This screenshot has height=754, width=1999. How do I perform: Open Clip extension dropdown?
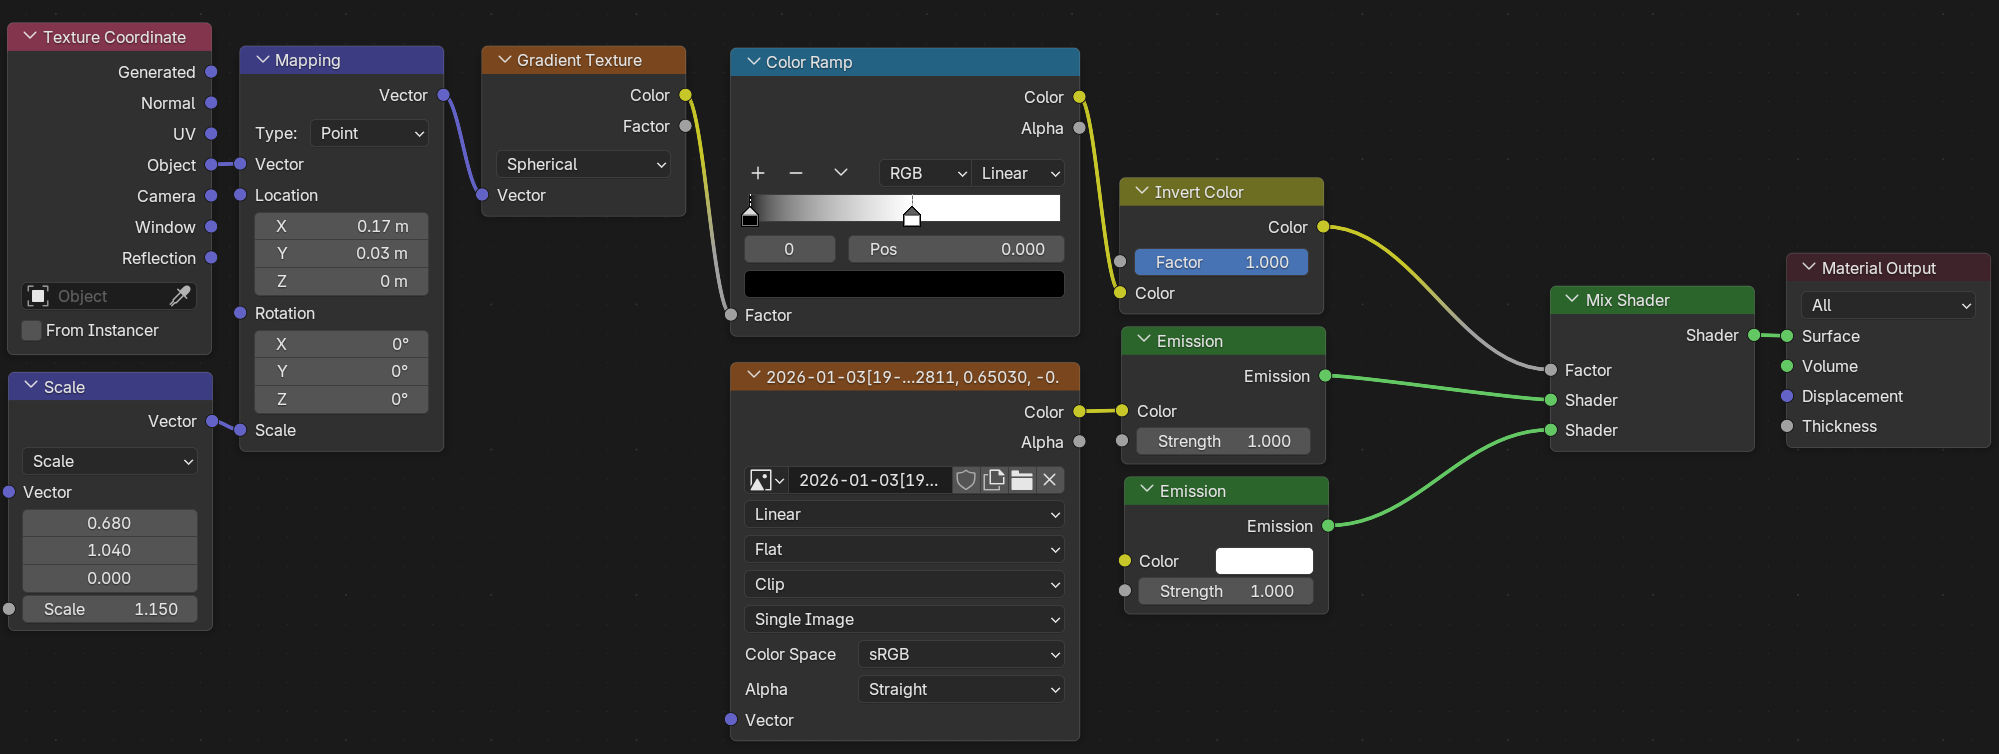(x=904, y=584)
